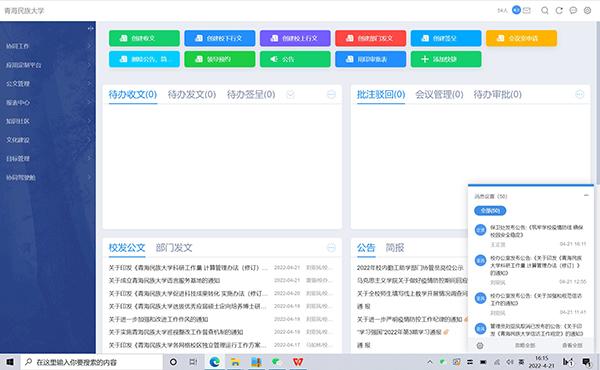Open 关于进一步严明疫情防控工作纪律的通知 notice
The image size is (600, 370).
pos(410,319)
